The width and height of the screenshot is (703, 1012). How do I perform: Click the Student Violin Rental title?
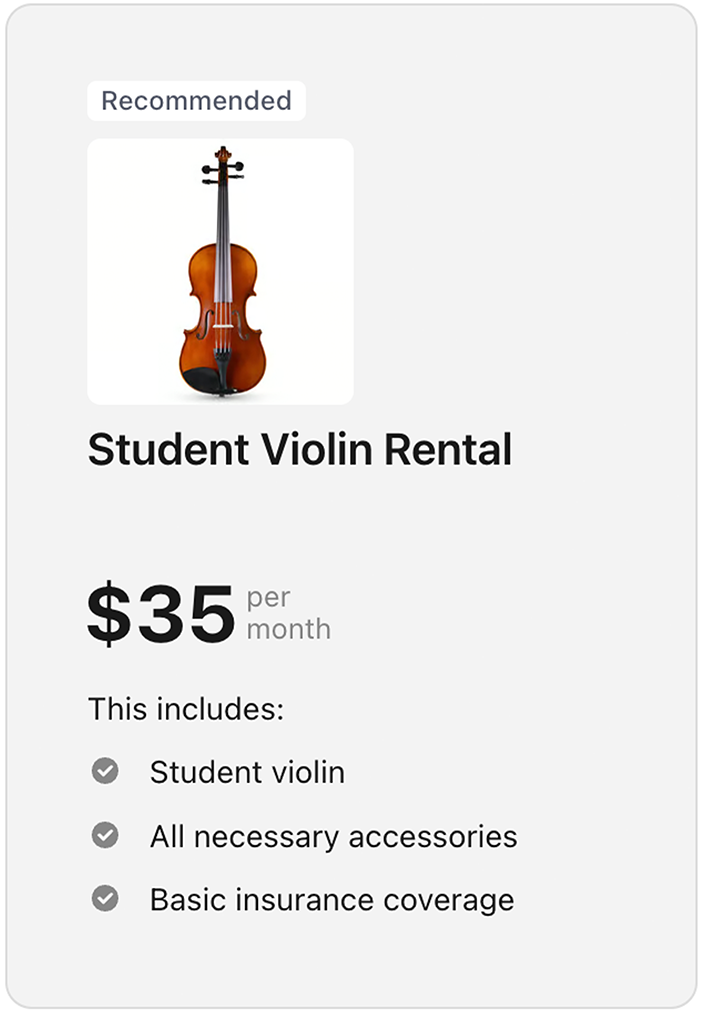(x=300, y=450)
